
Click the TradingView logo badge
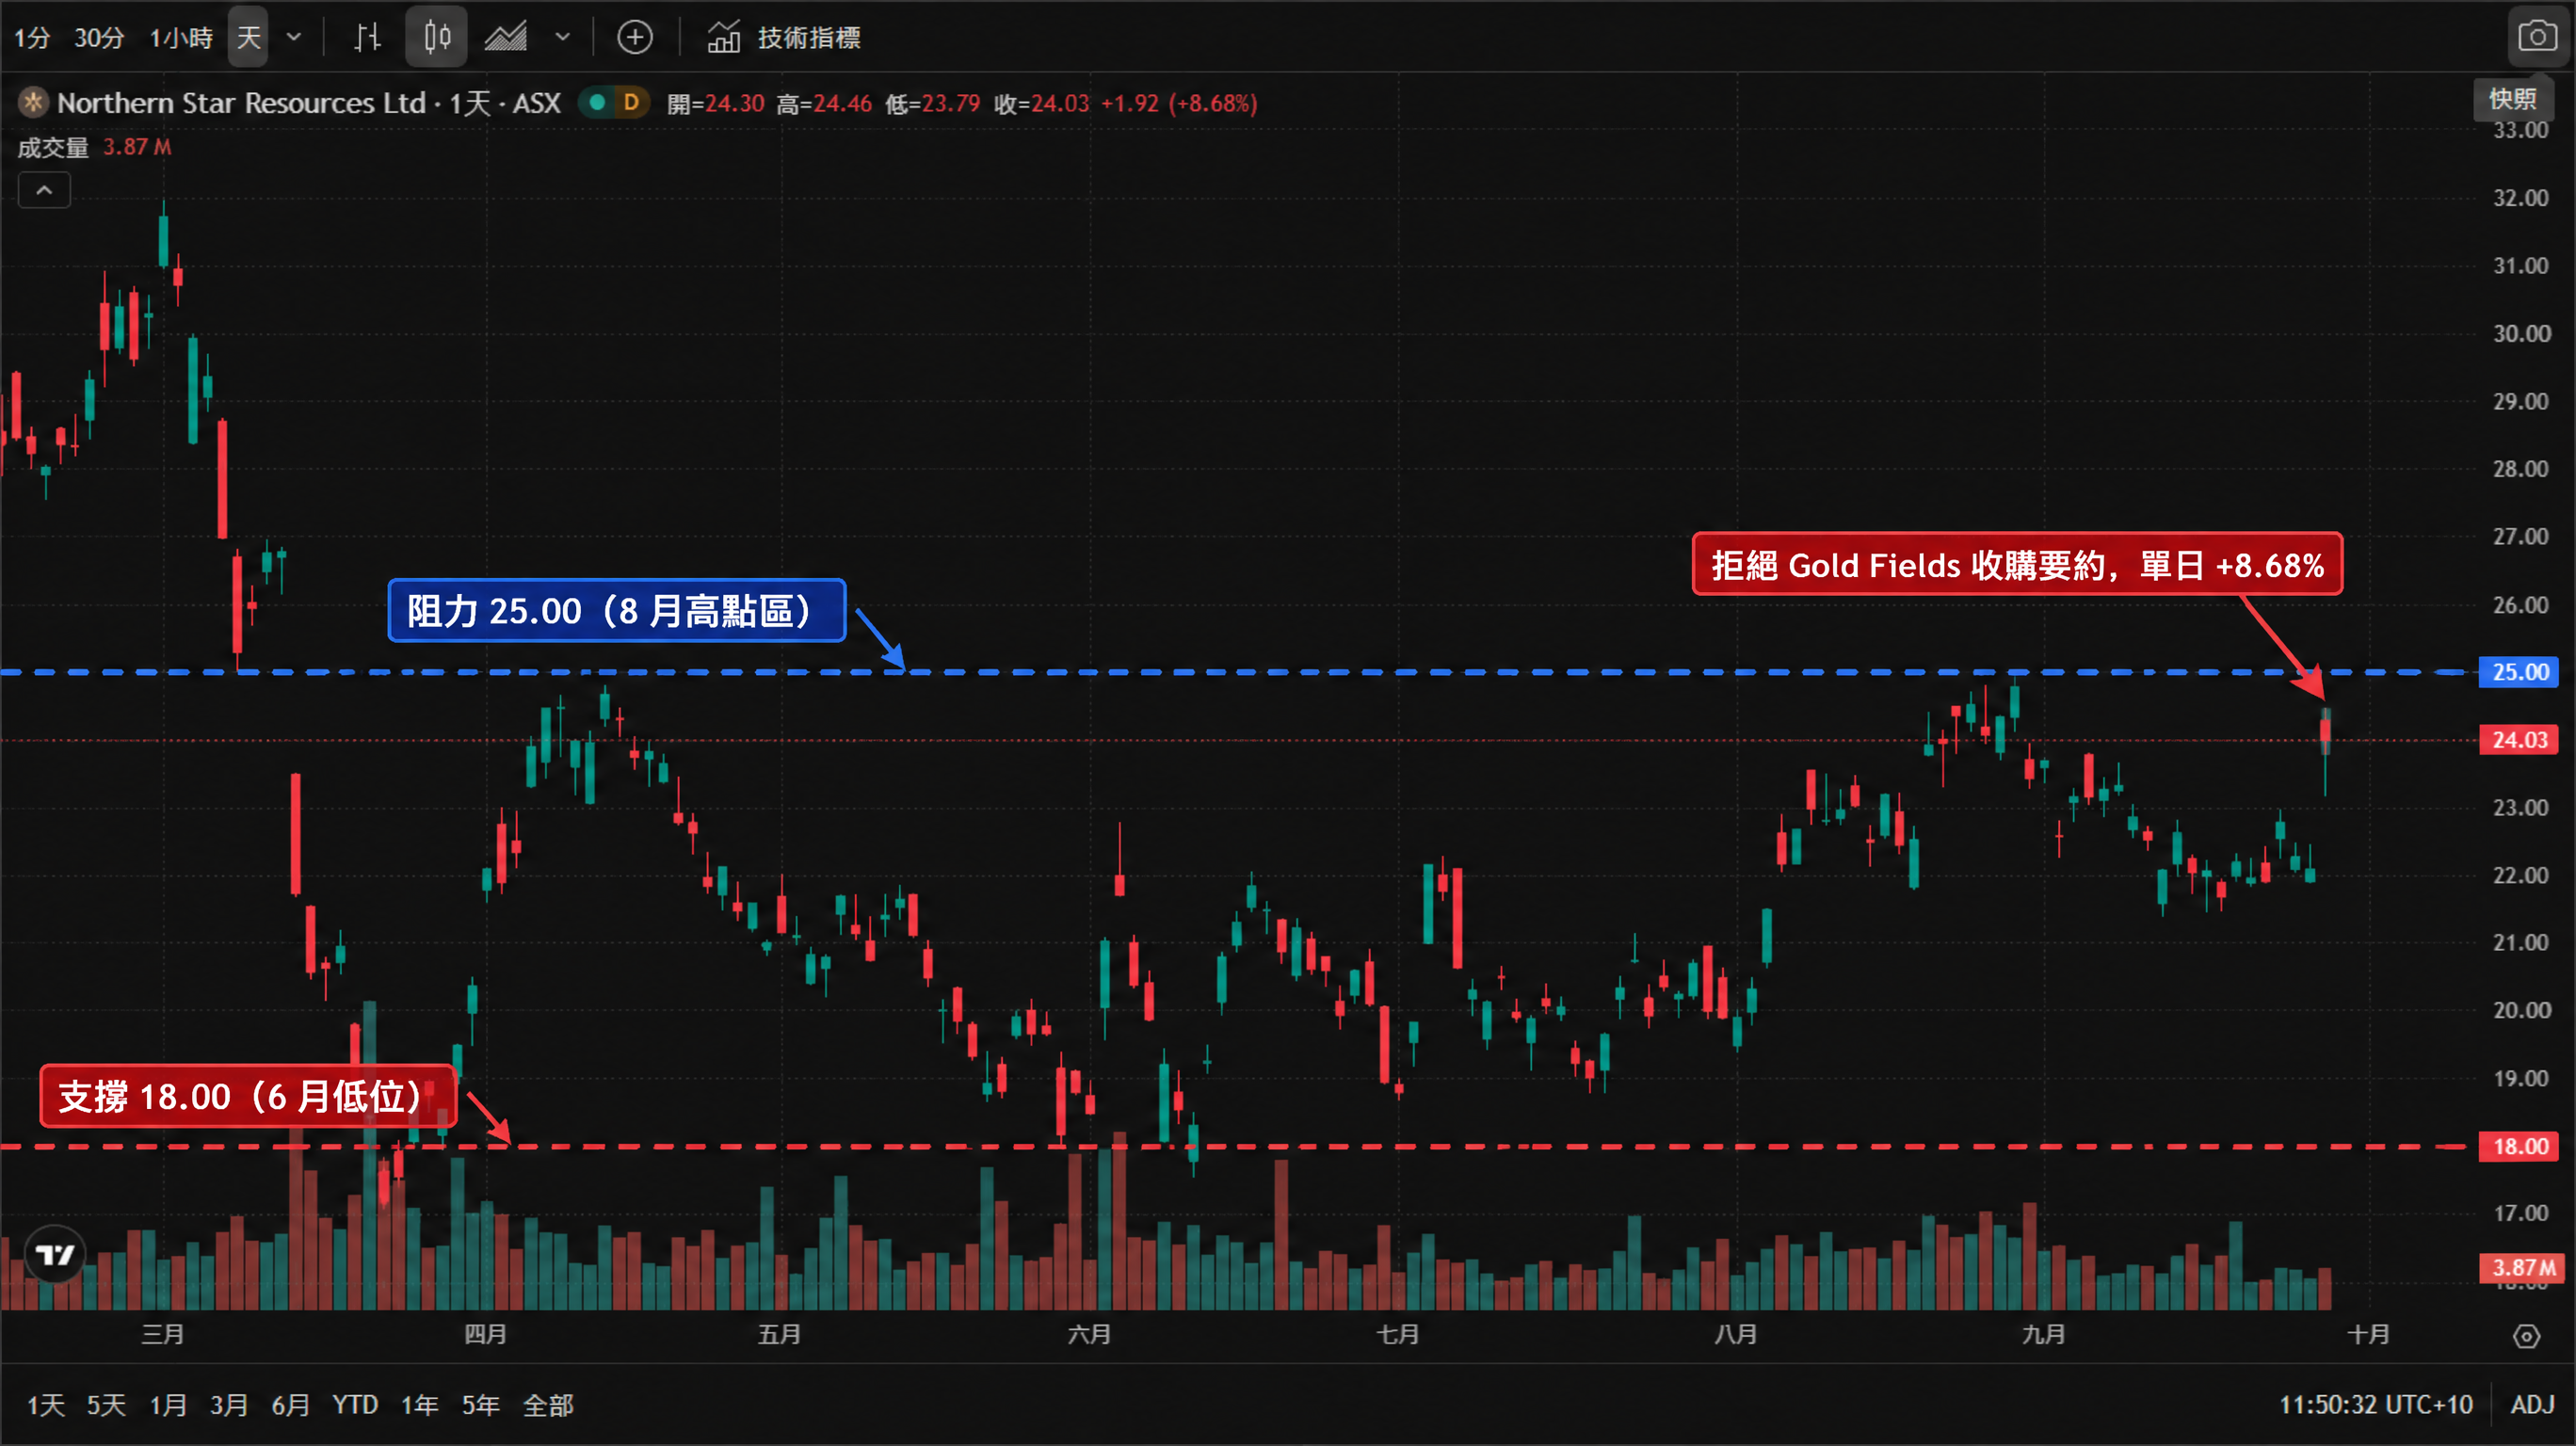[x=55, y=1254]
